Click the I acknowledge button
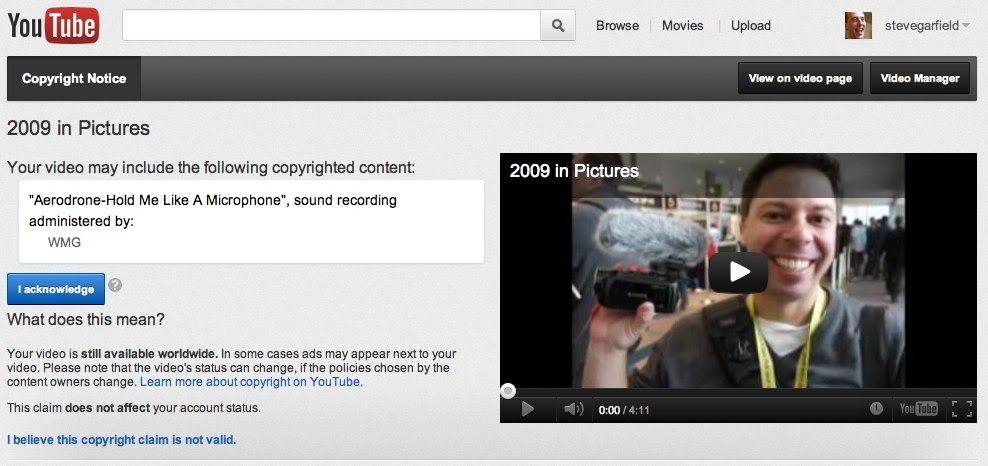The image size is (988, 466). click(55, 289)
